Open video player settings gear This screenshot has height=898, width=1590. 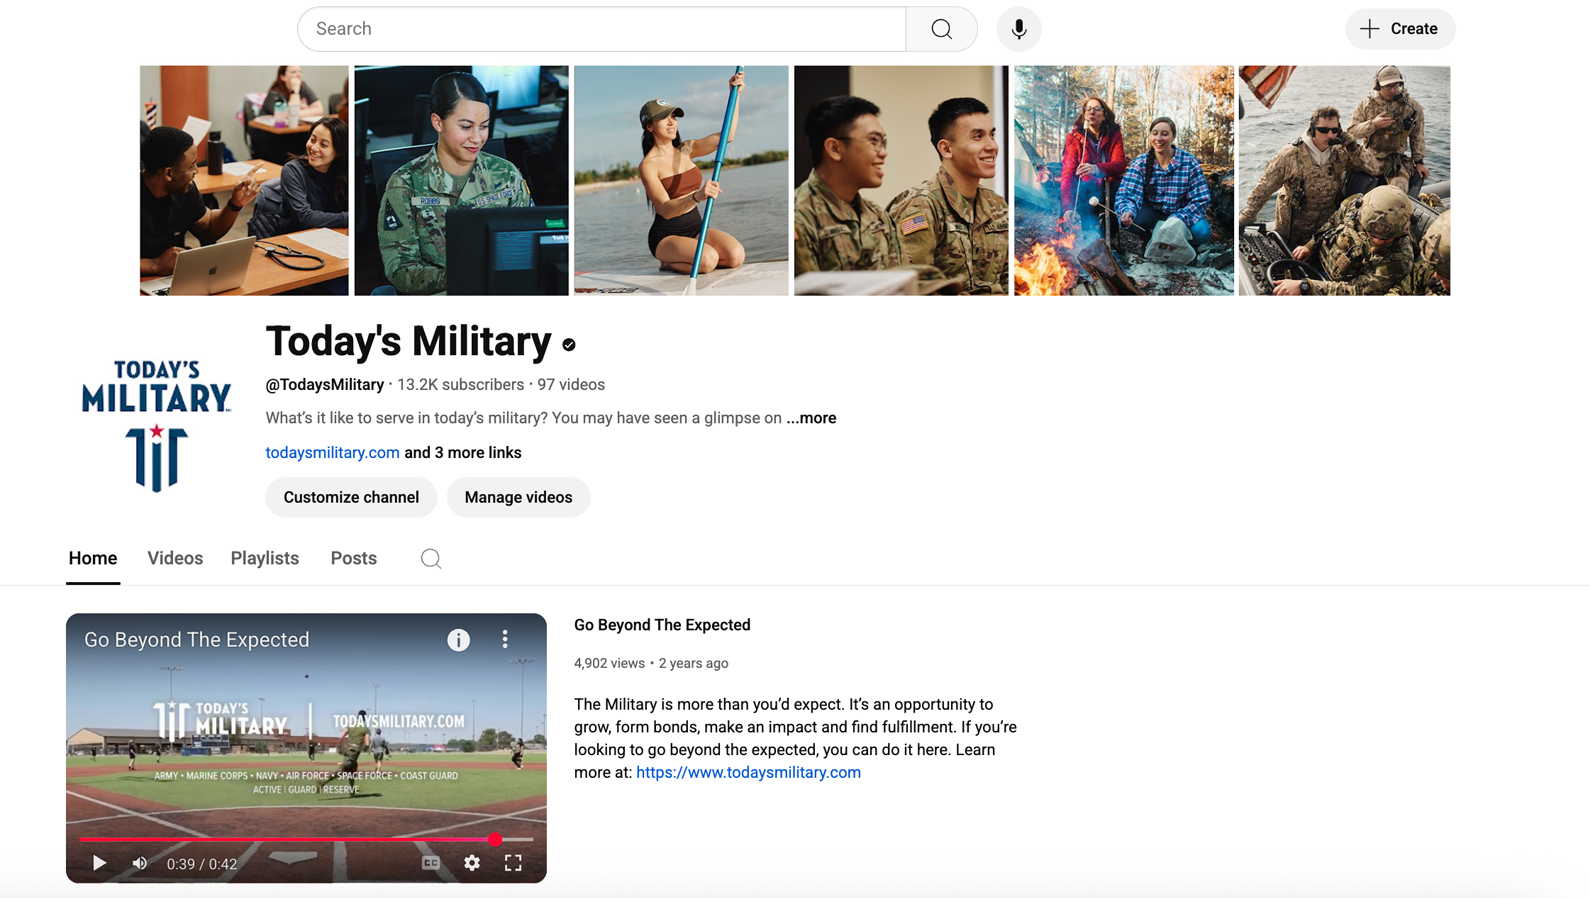point(472,863)
